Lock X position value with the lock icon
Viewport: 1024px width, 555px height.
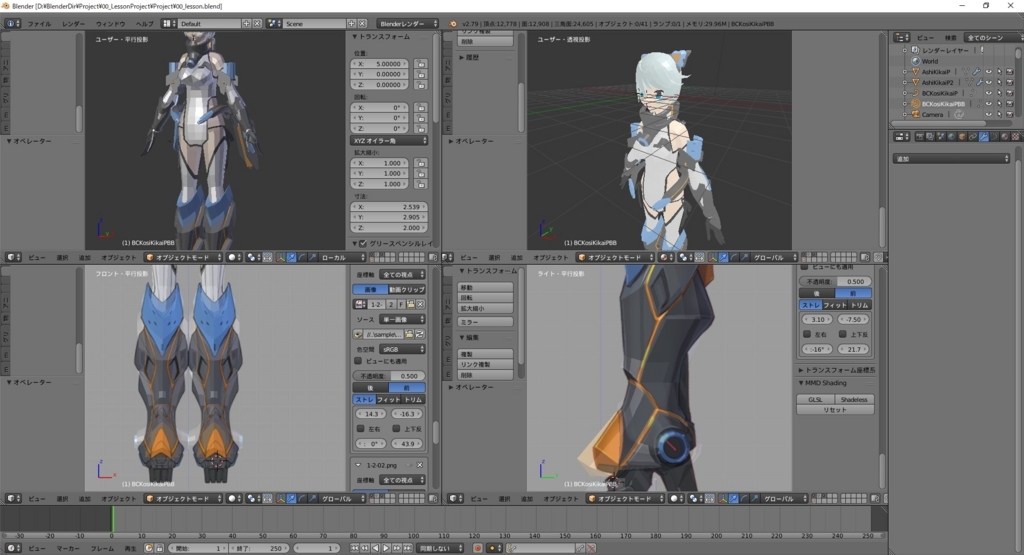click(420, 64)
